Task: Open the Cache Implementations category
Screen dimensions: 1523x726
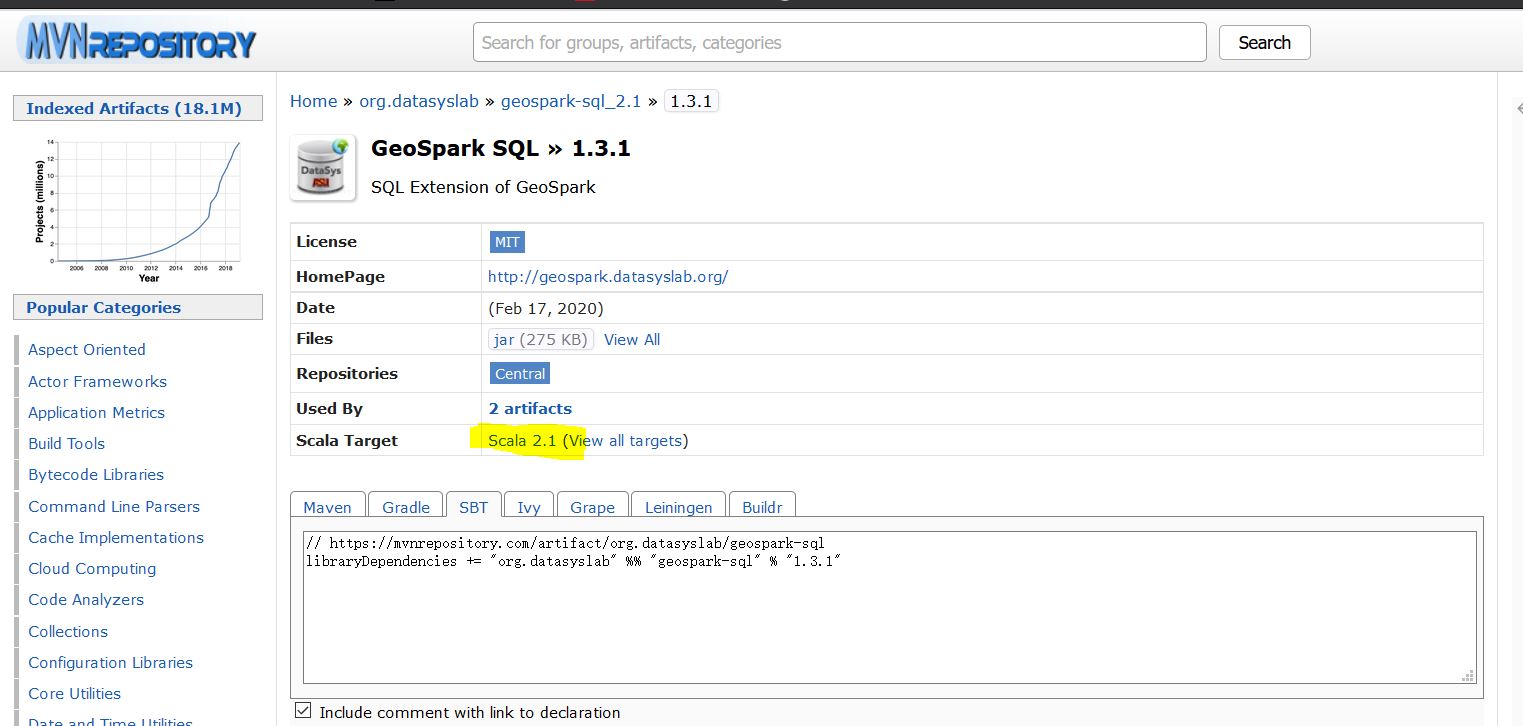Action: click(x=116, y=537)
